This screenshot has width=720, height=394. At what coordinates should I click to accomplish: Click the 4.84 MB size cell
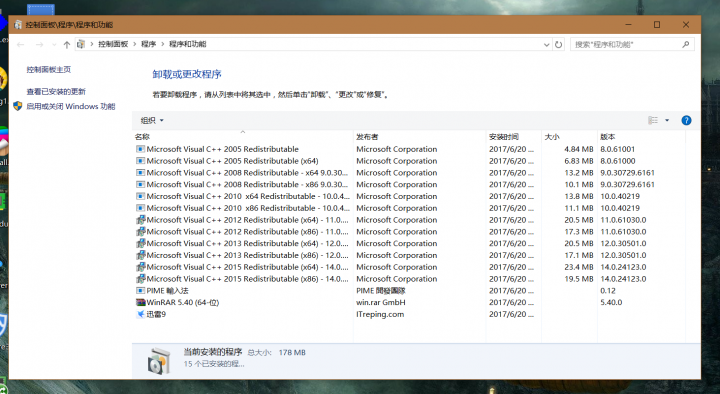point(579,149)
